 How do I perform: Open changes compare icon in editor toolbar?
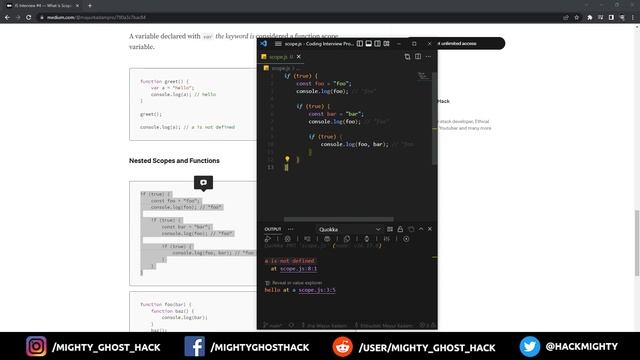tap(407, 57)
